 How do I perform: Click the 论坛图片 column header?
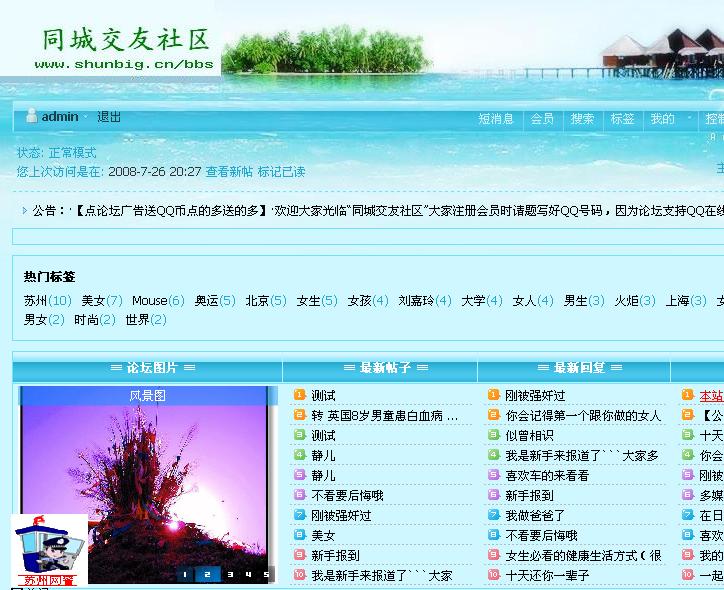coord(152,367)
